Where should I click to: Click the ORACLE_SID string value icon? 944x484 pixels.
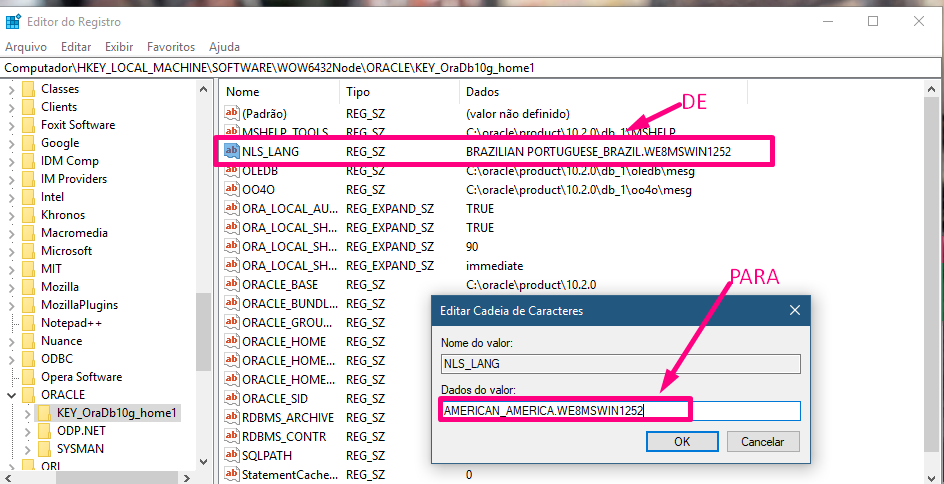232,398
